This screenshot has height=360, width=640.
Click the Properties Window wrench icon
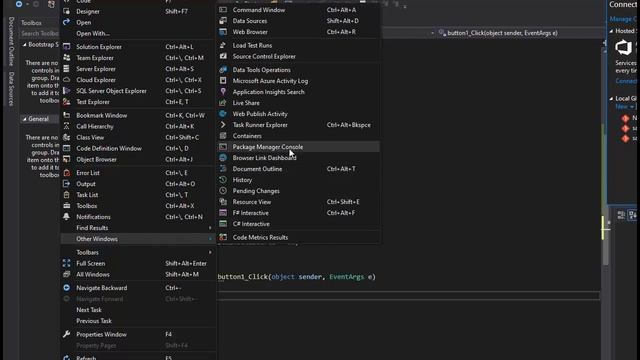(67, 334)
